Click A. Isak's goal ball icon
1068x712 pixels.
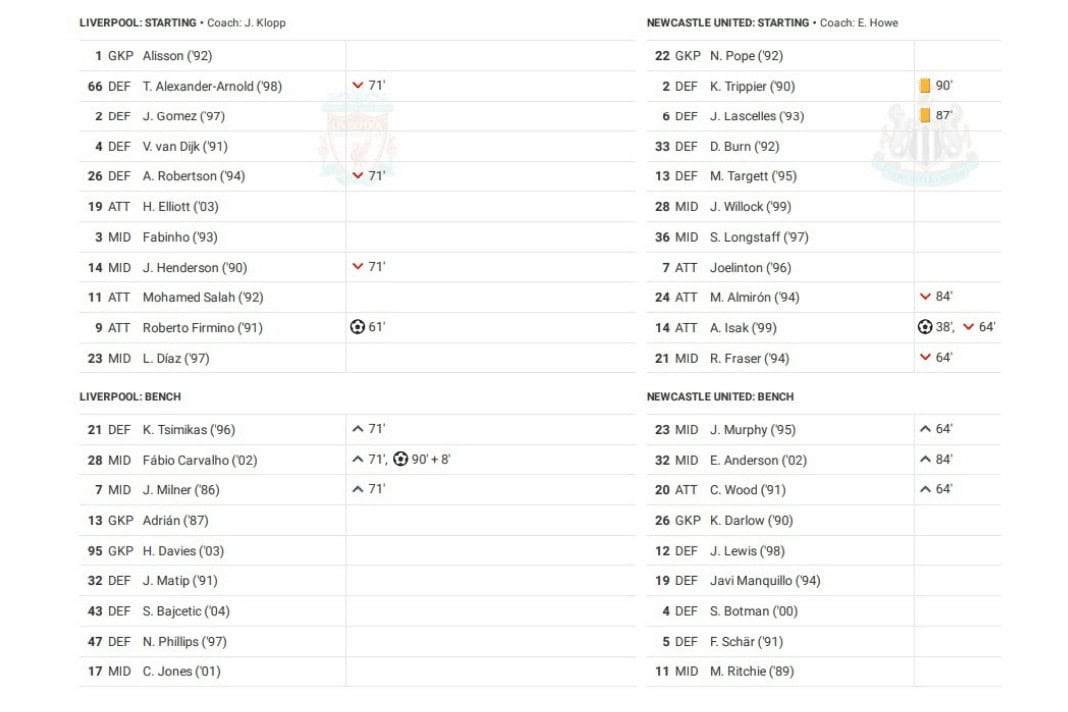[x=925, y=327]
